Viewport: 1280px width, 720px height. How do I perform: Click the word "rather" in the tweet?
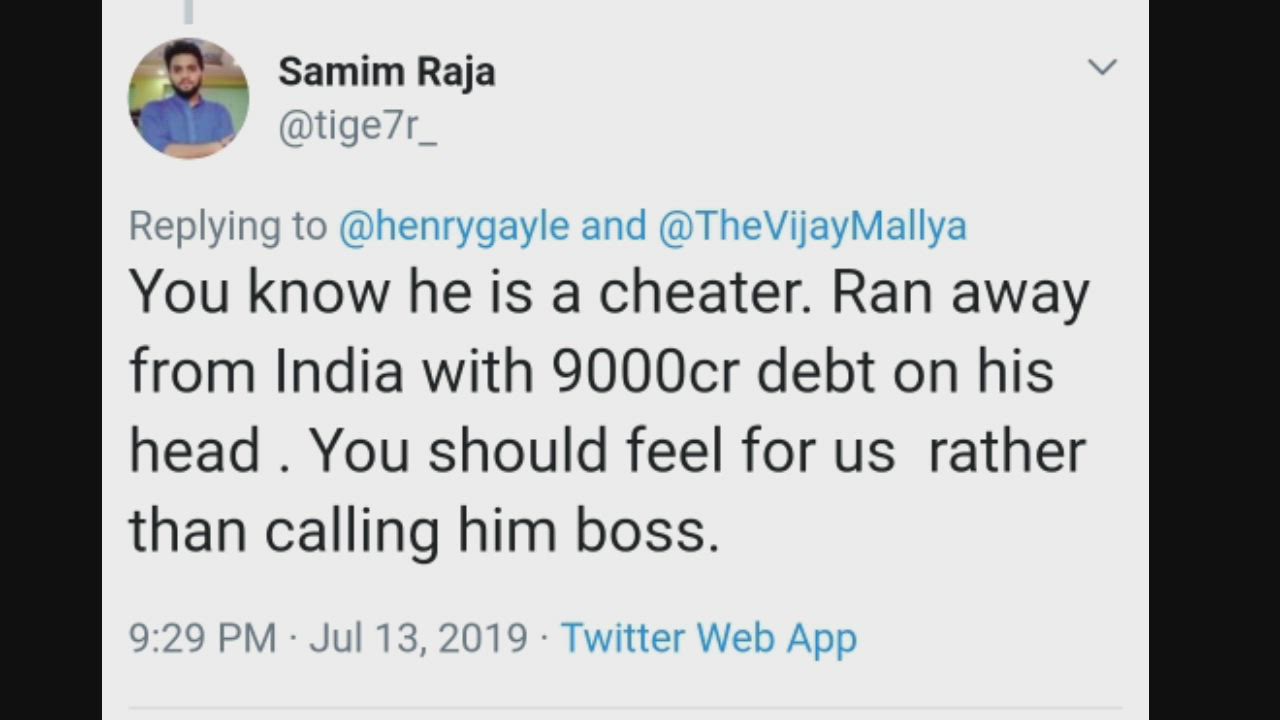click(1006, 450)
